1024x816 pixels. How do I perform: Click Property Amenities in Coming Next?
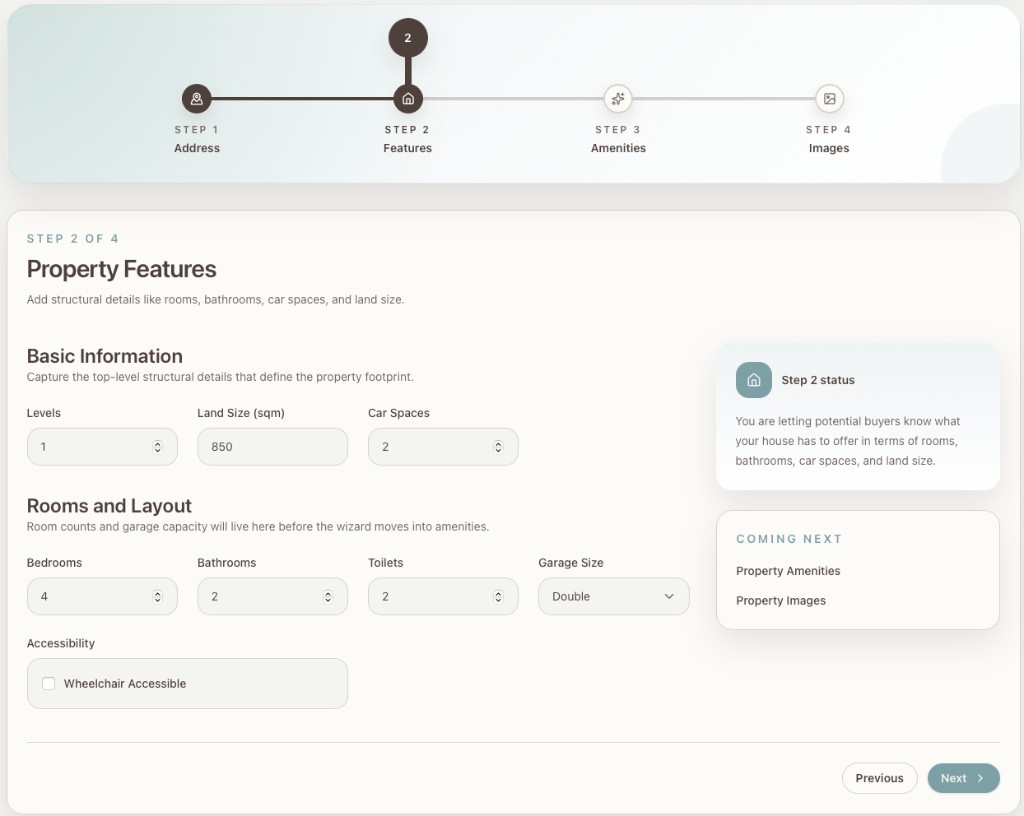click(x=788, y=571)
